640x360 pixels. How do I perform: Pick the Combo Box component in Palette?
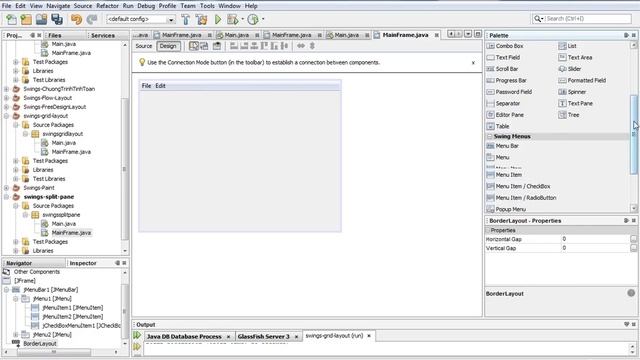click(505, 46)
